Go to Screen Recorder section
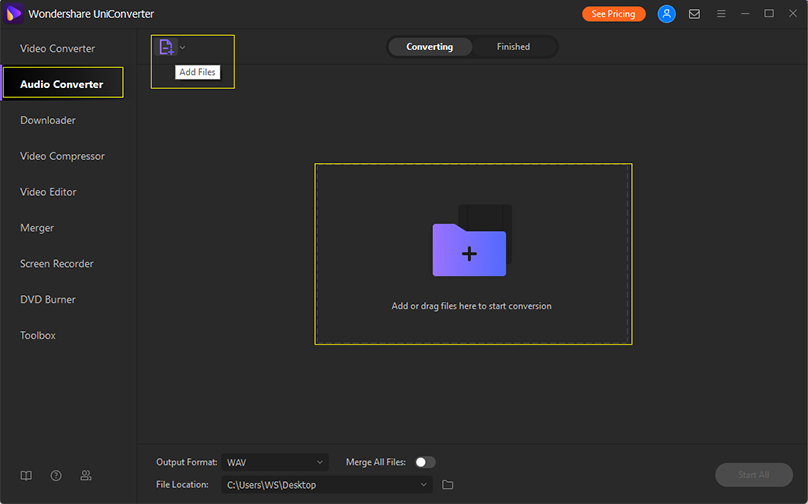Viewport: 808px width, 504px height. pos(57,264)
